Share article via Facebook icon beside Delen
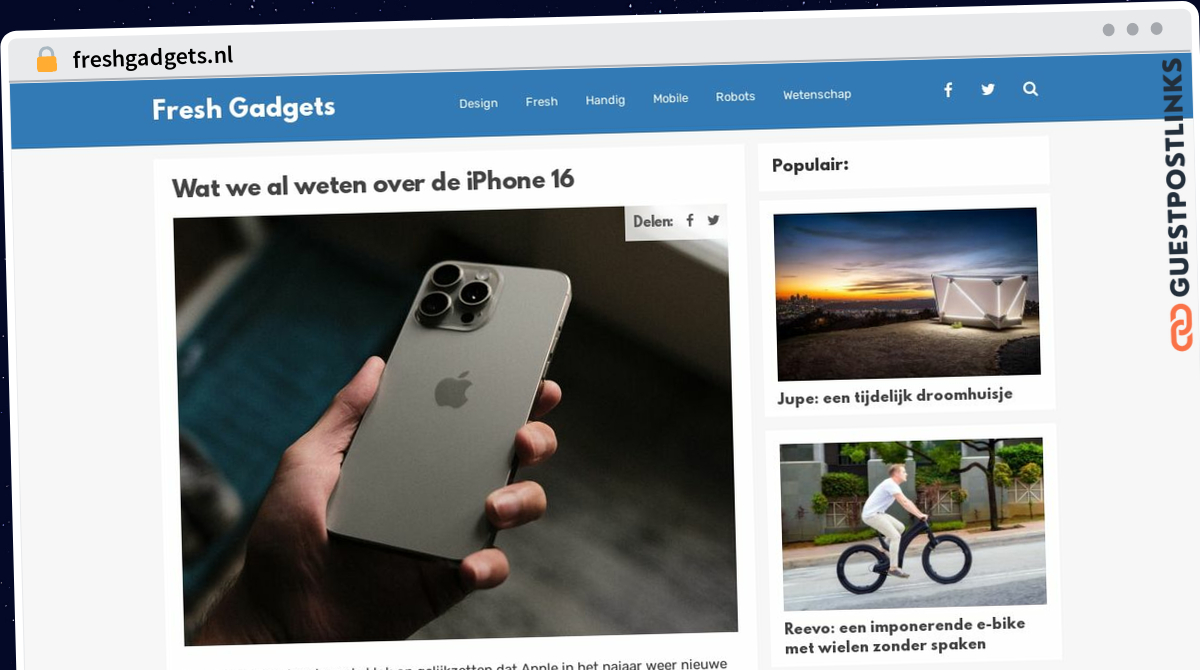 click(690, 220)
